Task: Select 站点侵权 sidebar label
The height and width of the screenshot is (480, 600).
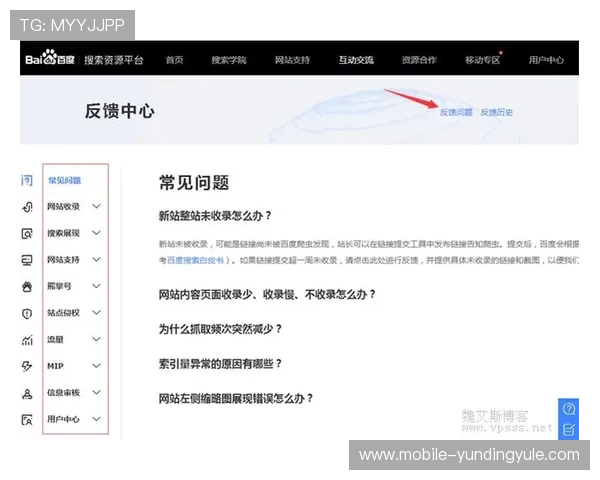Action: (x=63, y=313)
